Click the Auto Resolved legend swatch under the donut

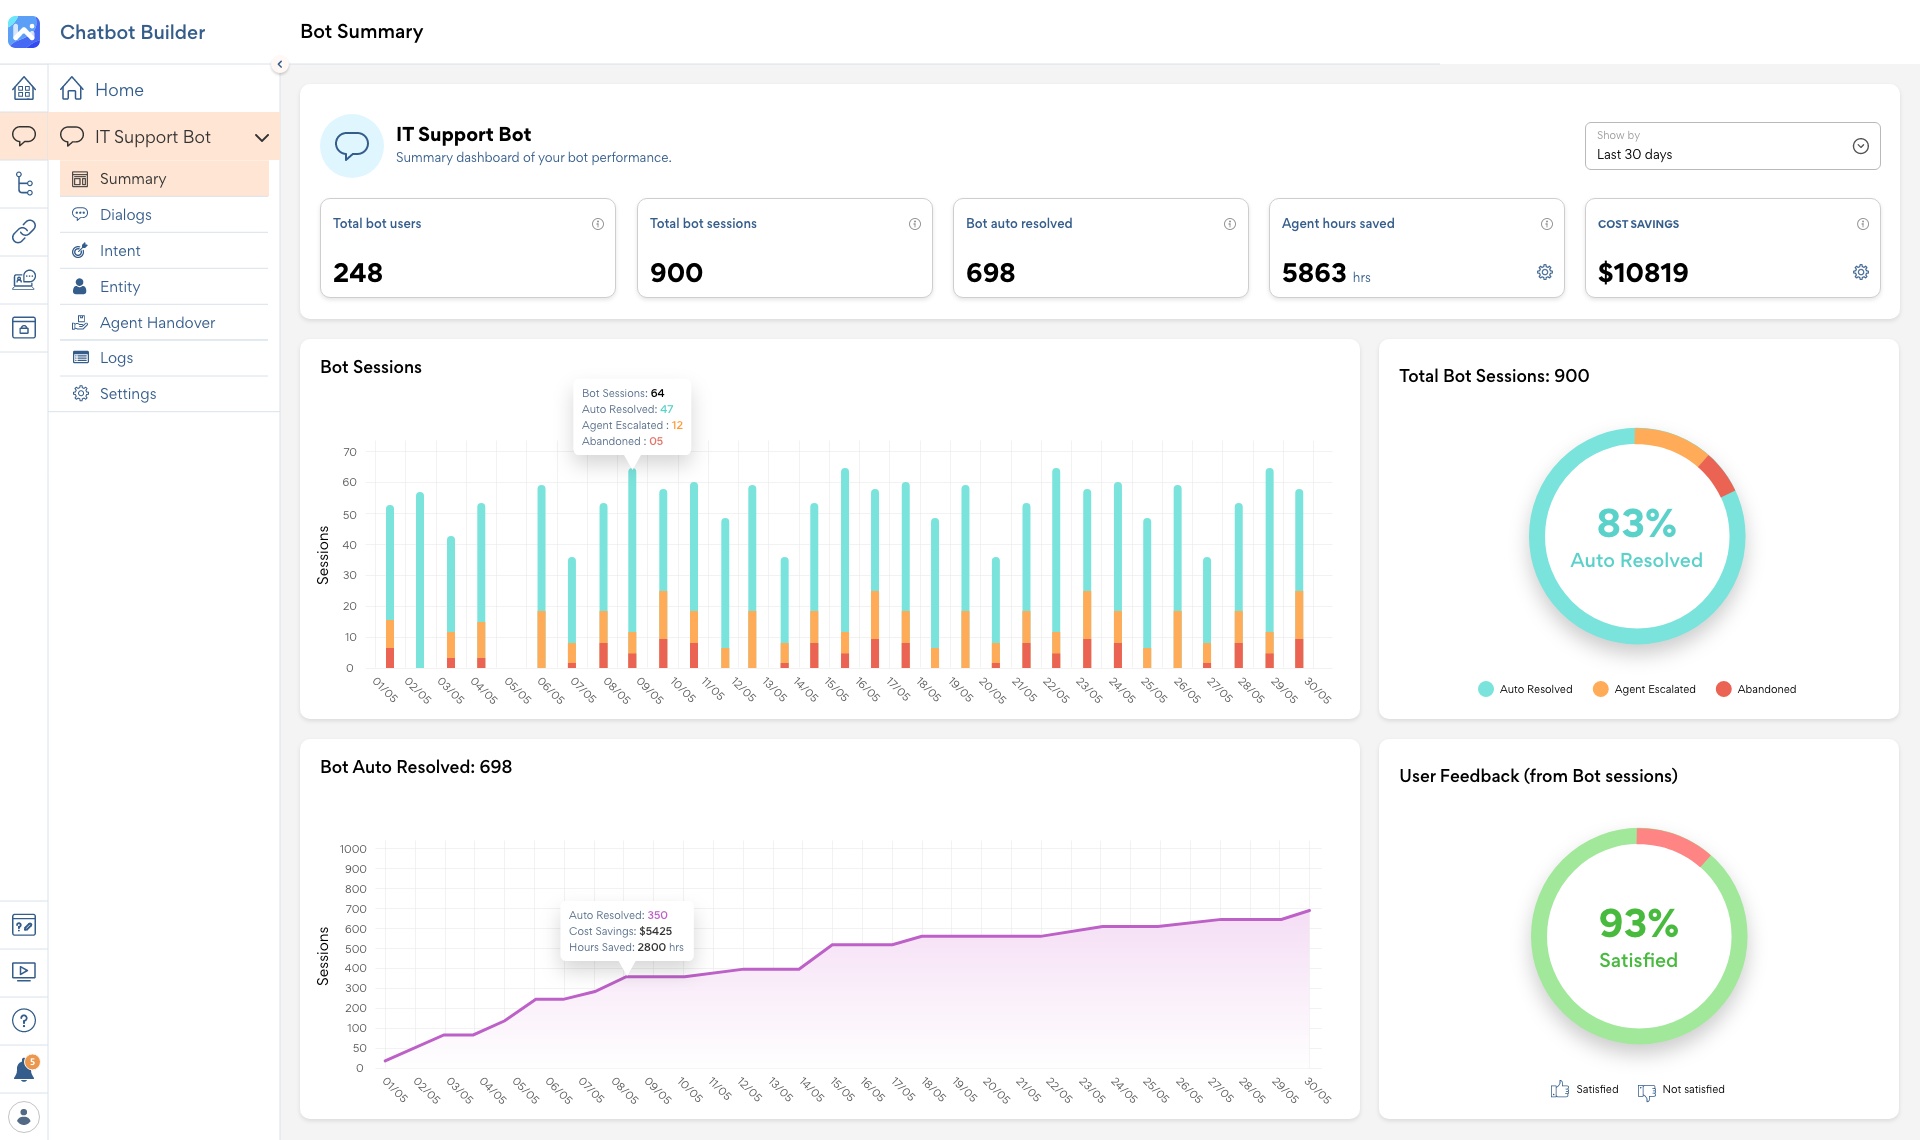point(1484,689)
